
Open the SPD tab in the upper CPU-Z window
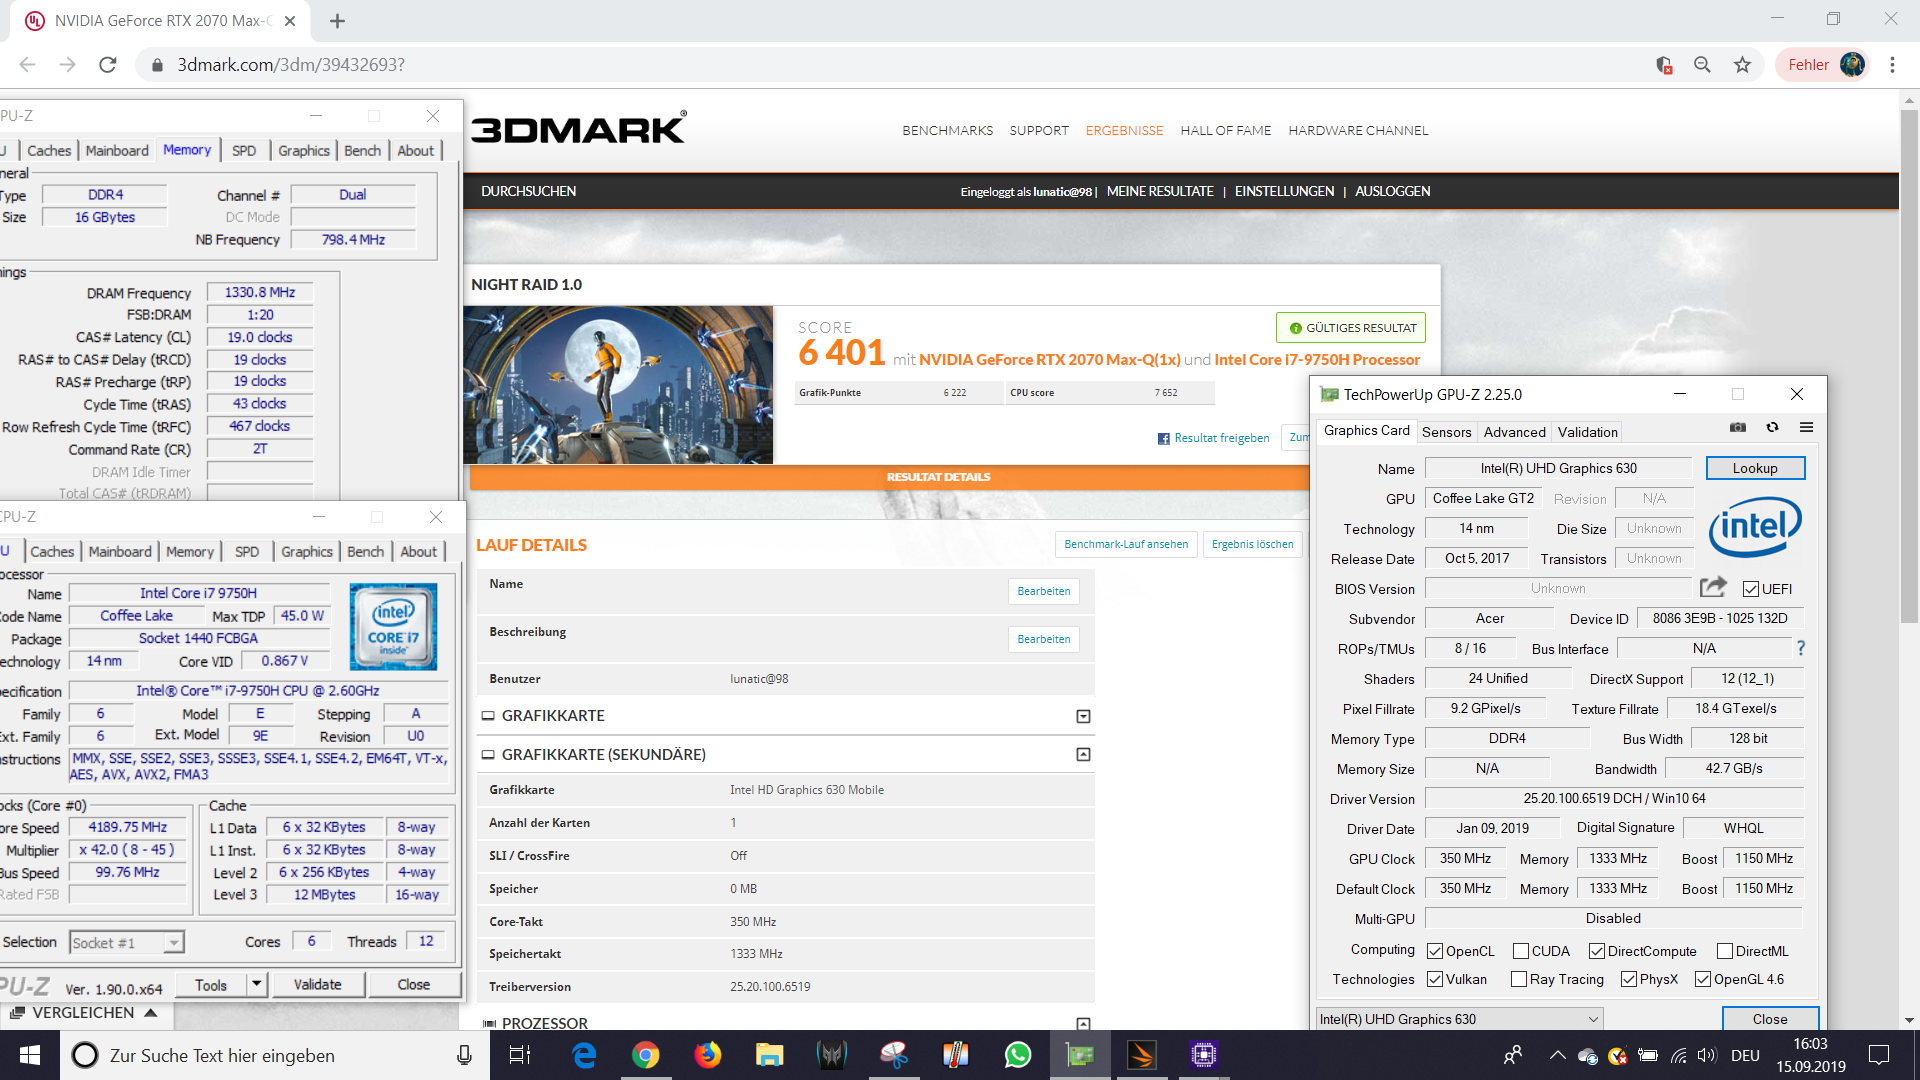pyautogui.click(x=244, y=150)
